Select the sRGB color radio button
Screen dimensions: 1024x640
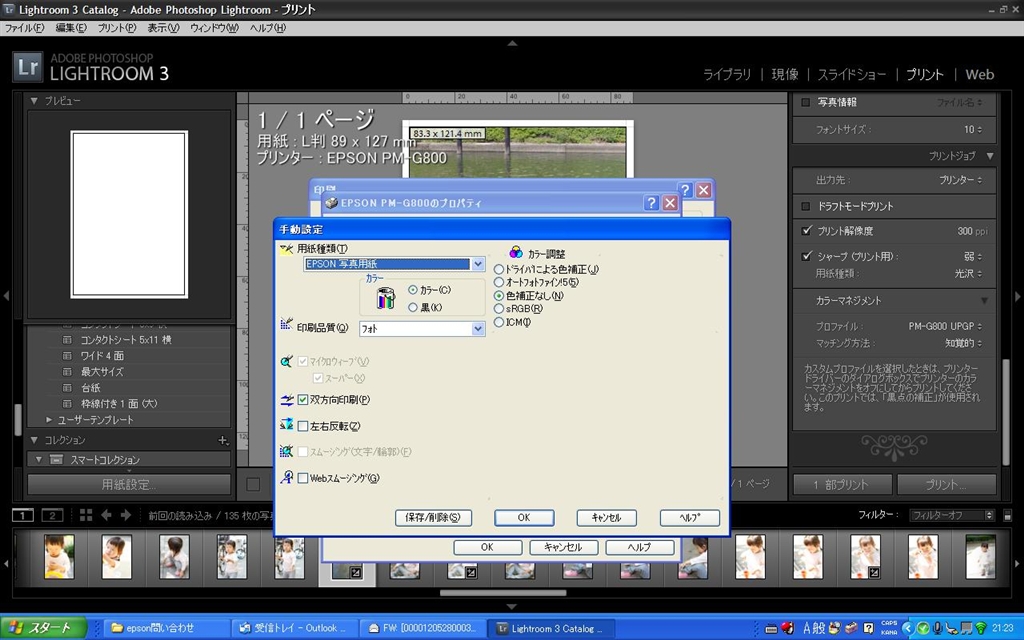pyautogui.click(x=500, y=309)
